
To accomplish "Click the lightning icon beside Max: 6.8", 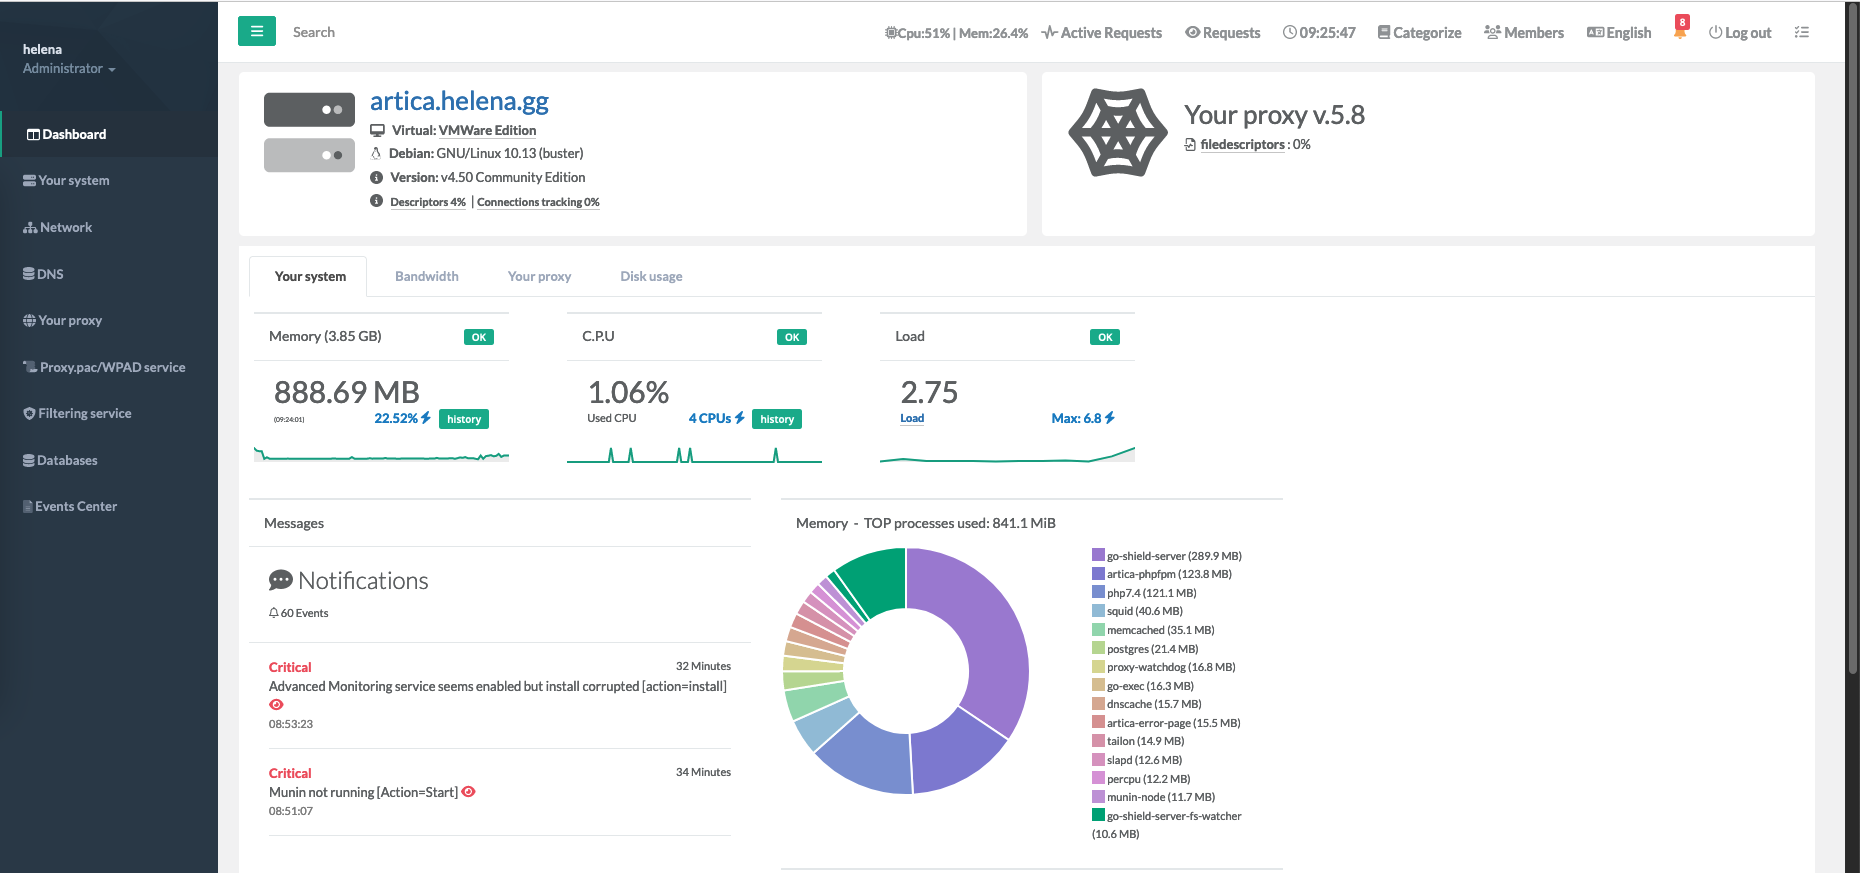I will 1110,418.
